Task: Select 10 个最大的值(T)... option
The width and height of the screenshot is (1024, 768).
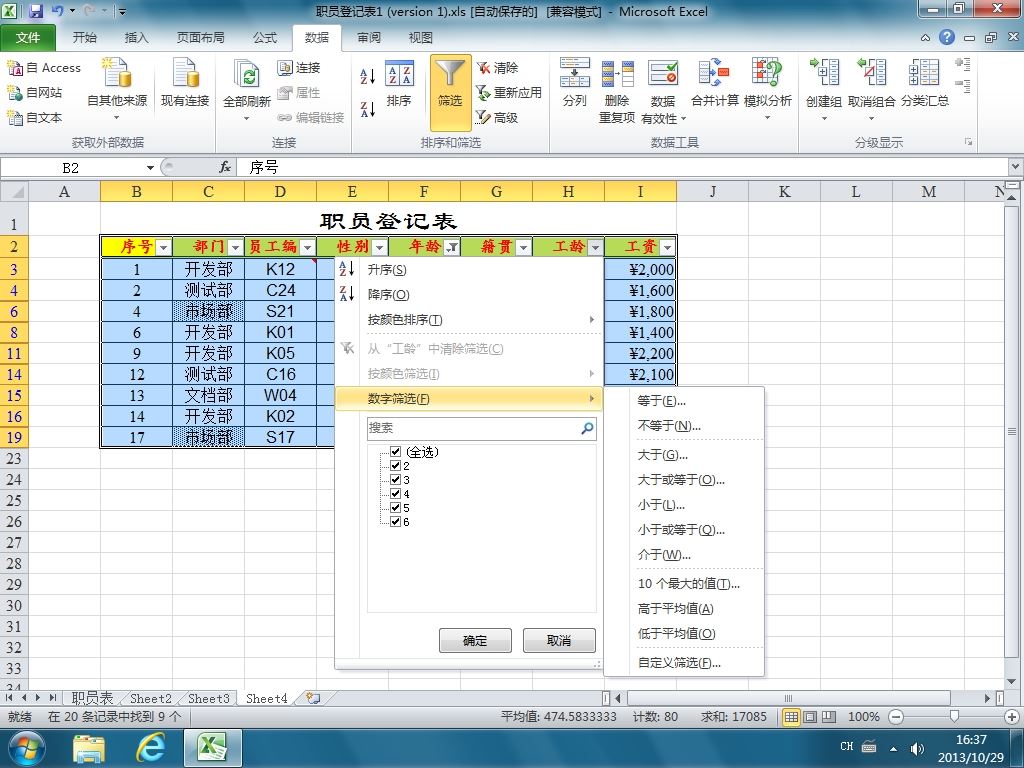Action: coord(684,584)
